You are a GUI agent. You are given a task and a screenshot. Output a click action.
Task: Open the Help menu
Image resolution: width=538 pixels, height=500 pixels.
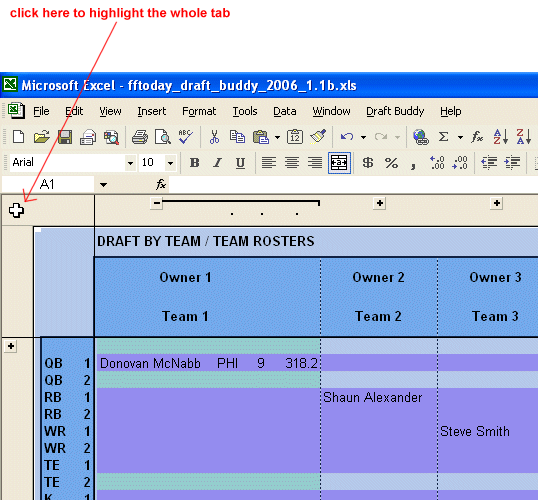tap(451, 111)
